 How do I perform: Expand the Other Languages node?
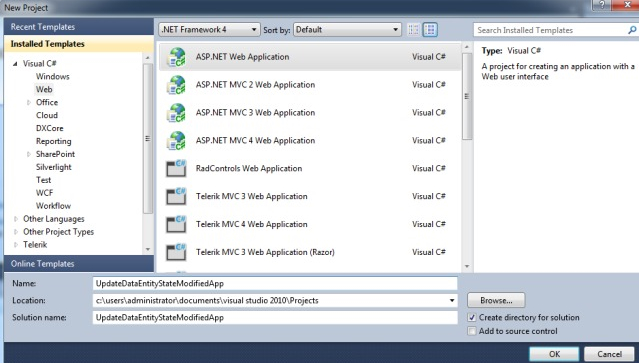pos(16,219)
